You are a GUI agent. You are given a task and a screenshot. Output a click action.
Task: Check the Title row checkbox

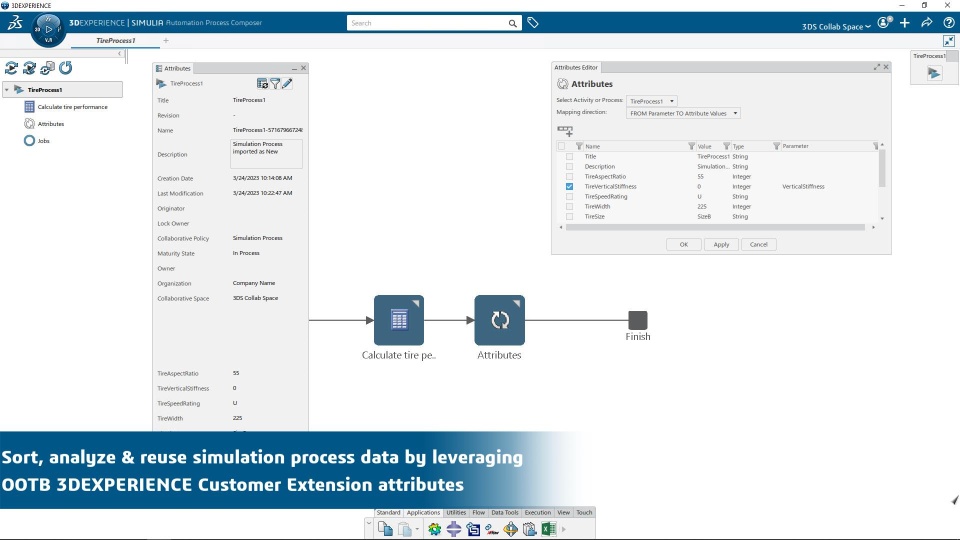(569, 157)
